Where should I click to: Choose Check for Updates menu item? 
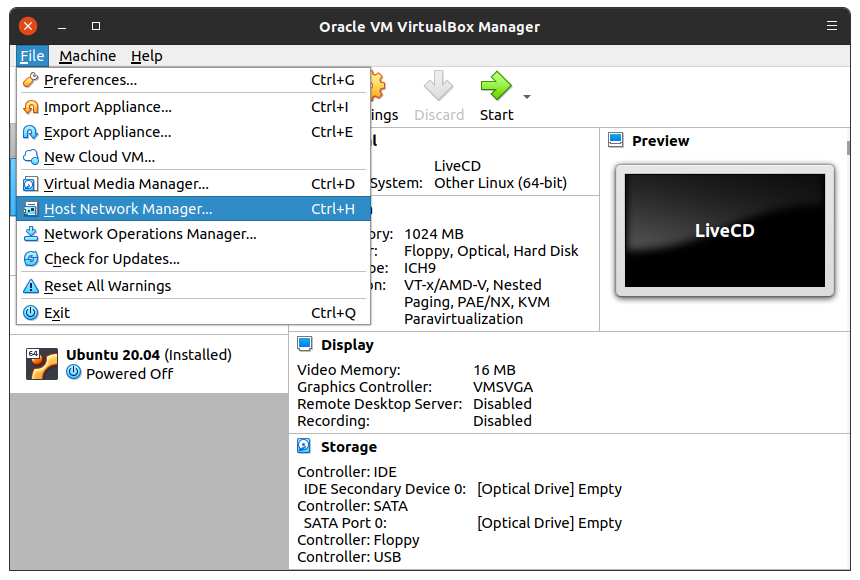(112, 259)
